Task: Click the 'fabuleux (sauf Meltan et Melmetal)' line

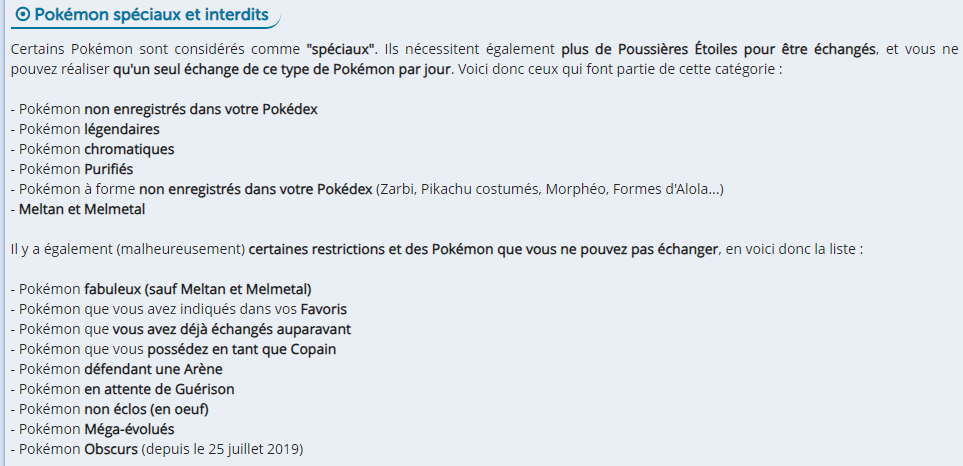Action: (198, 289)
